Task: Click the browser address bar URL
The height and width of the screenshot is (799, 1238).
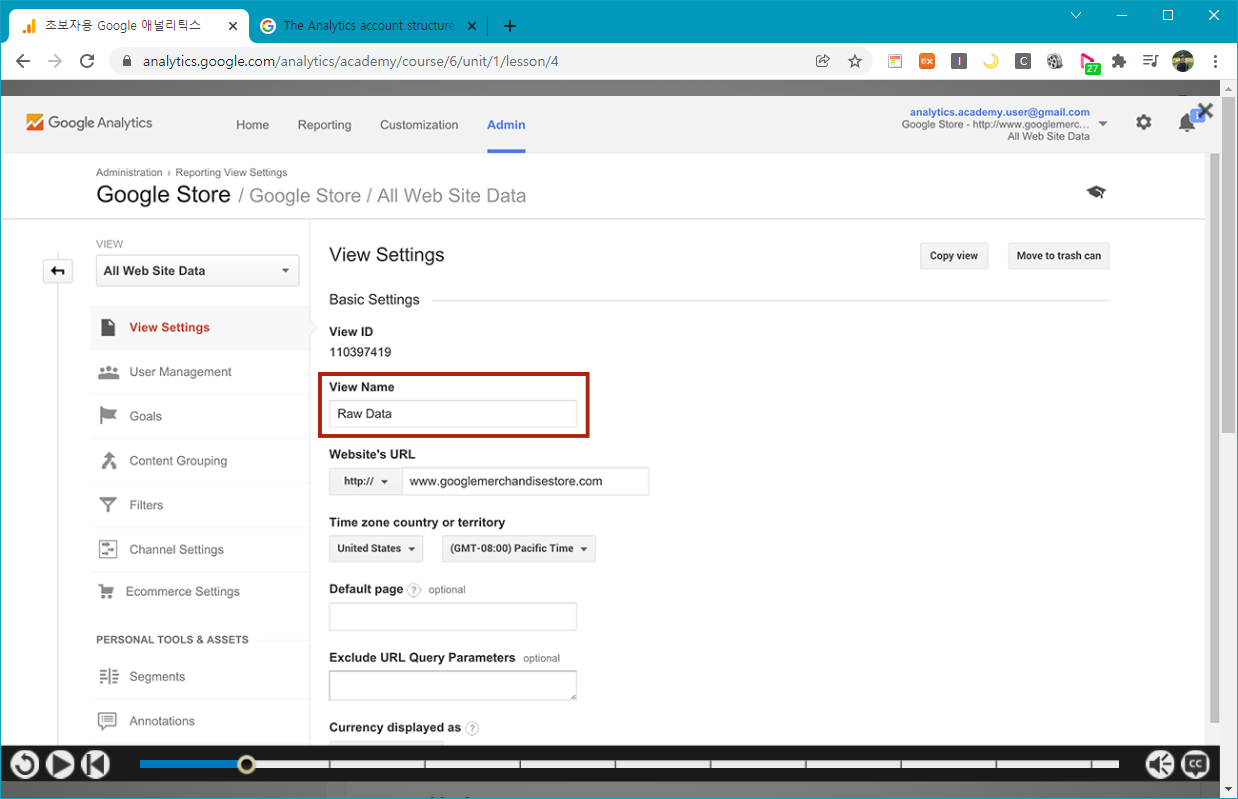Action: (x=350, y=61)
